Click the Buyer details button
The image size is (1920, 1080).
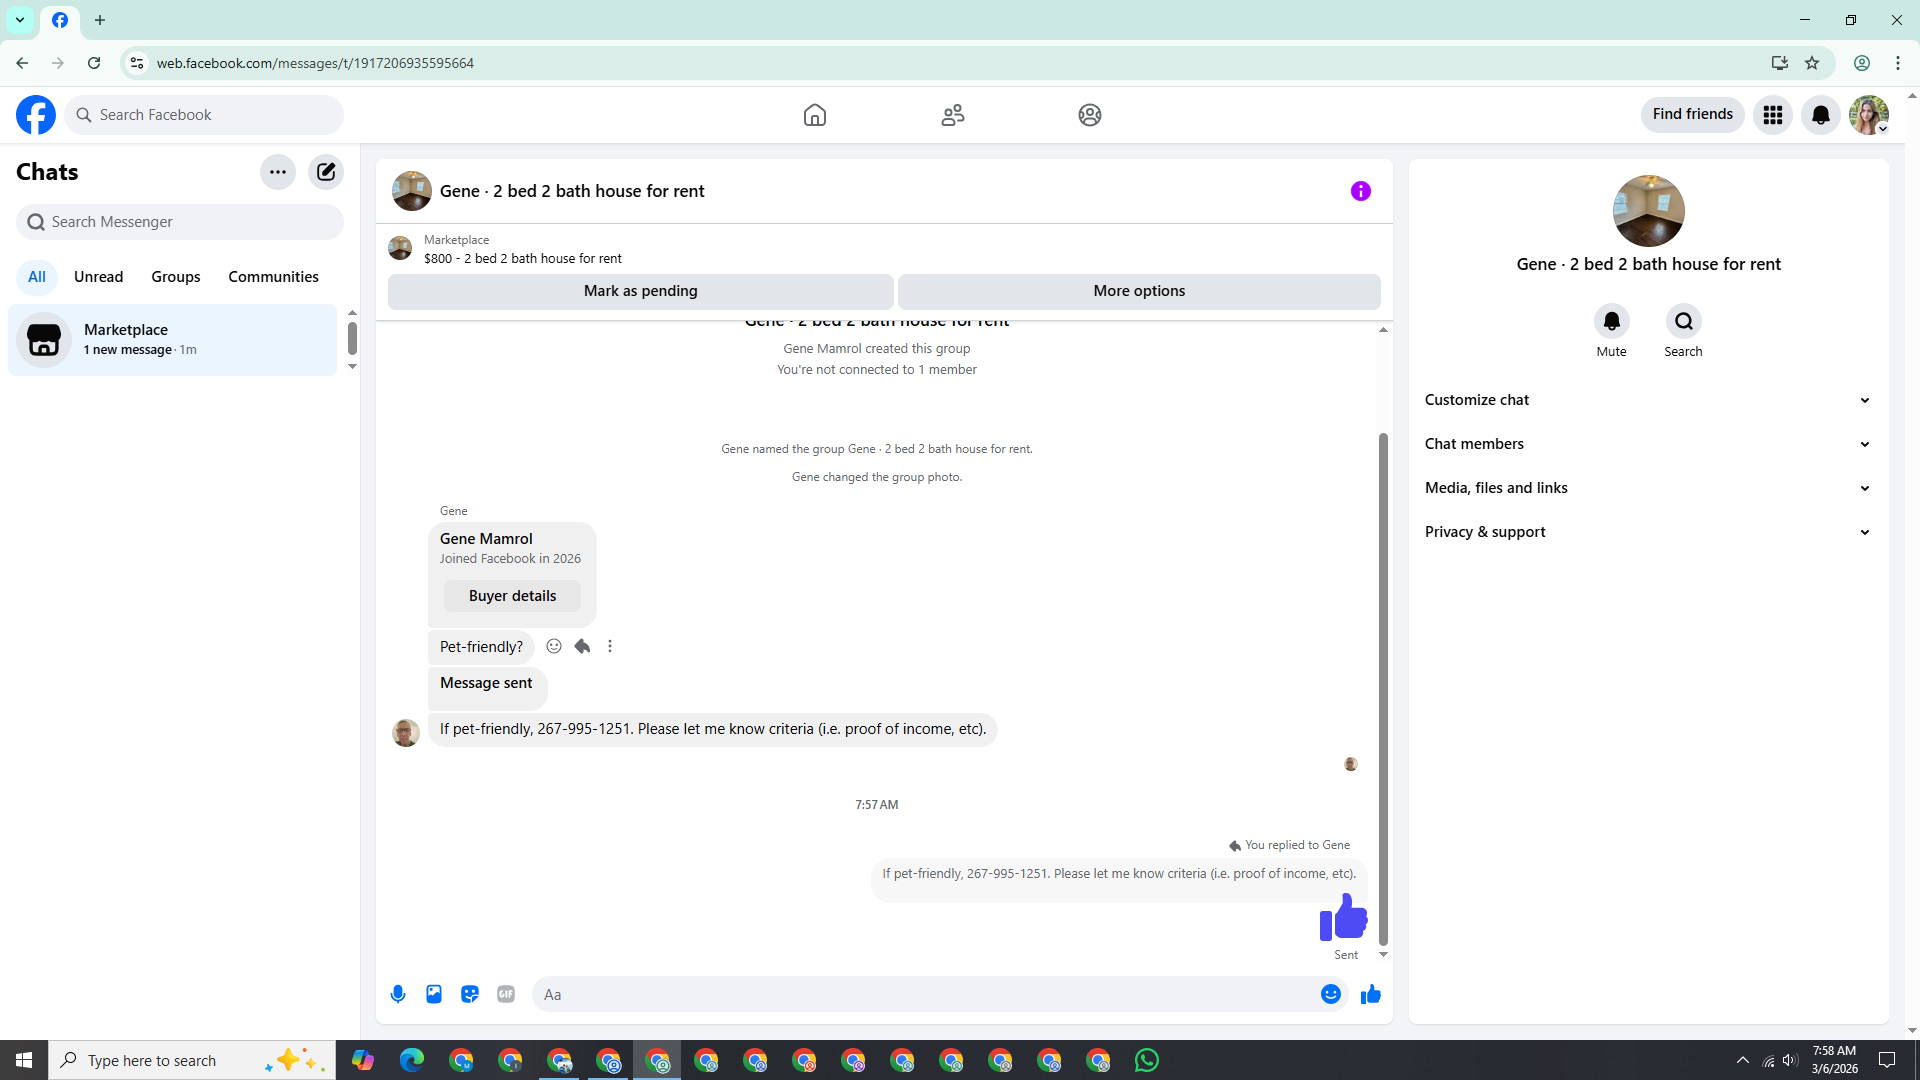coord(512,596)
